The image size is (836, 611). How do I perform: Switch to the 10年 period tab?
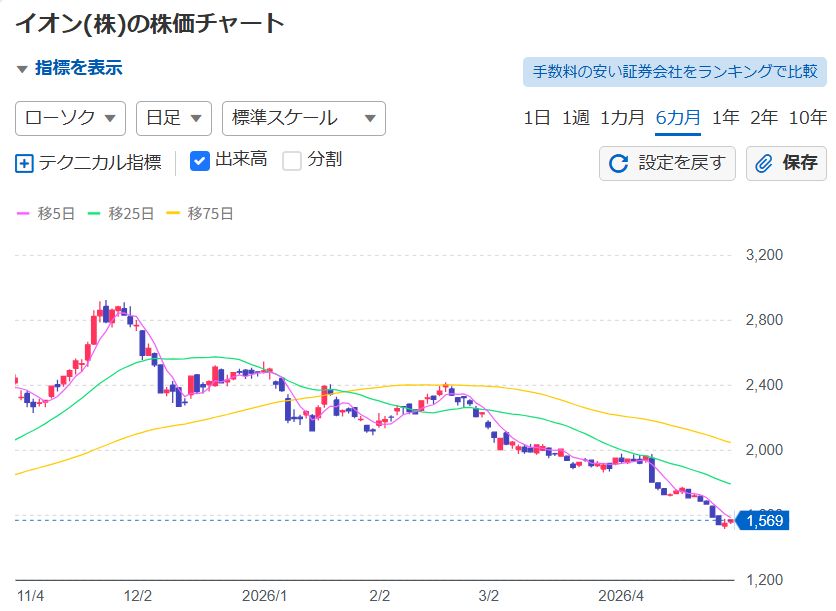[811, 117]
